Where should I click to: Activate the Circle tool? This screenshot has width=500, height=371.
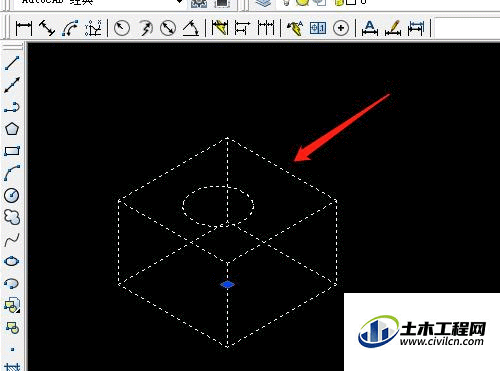(x=12, y=195)
